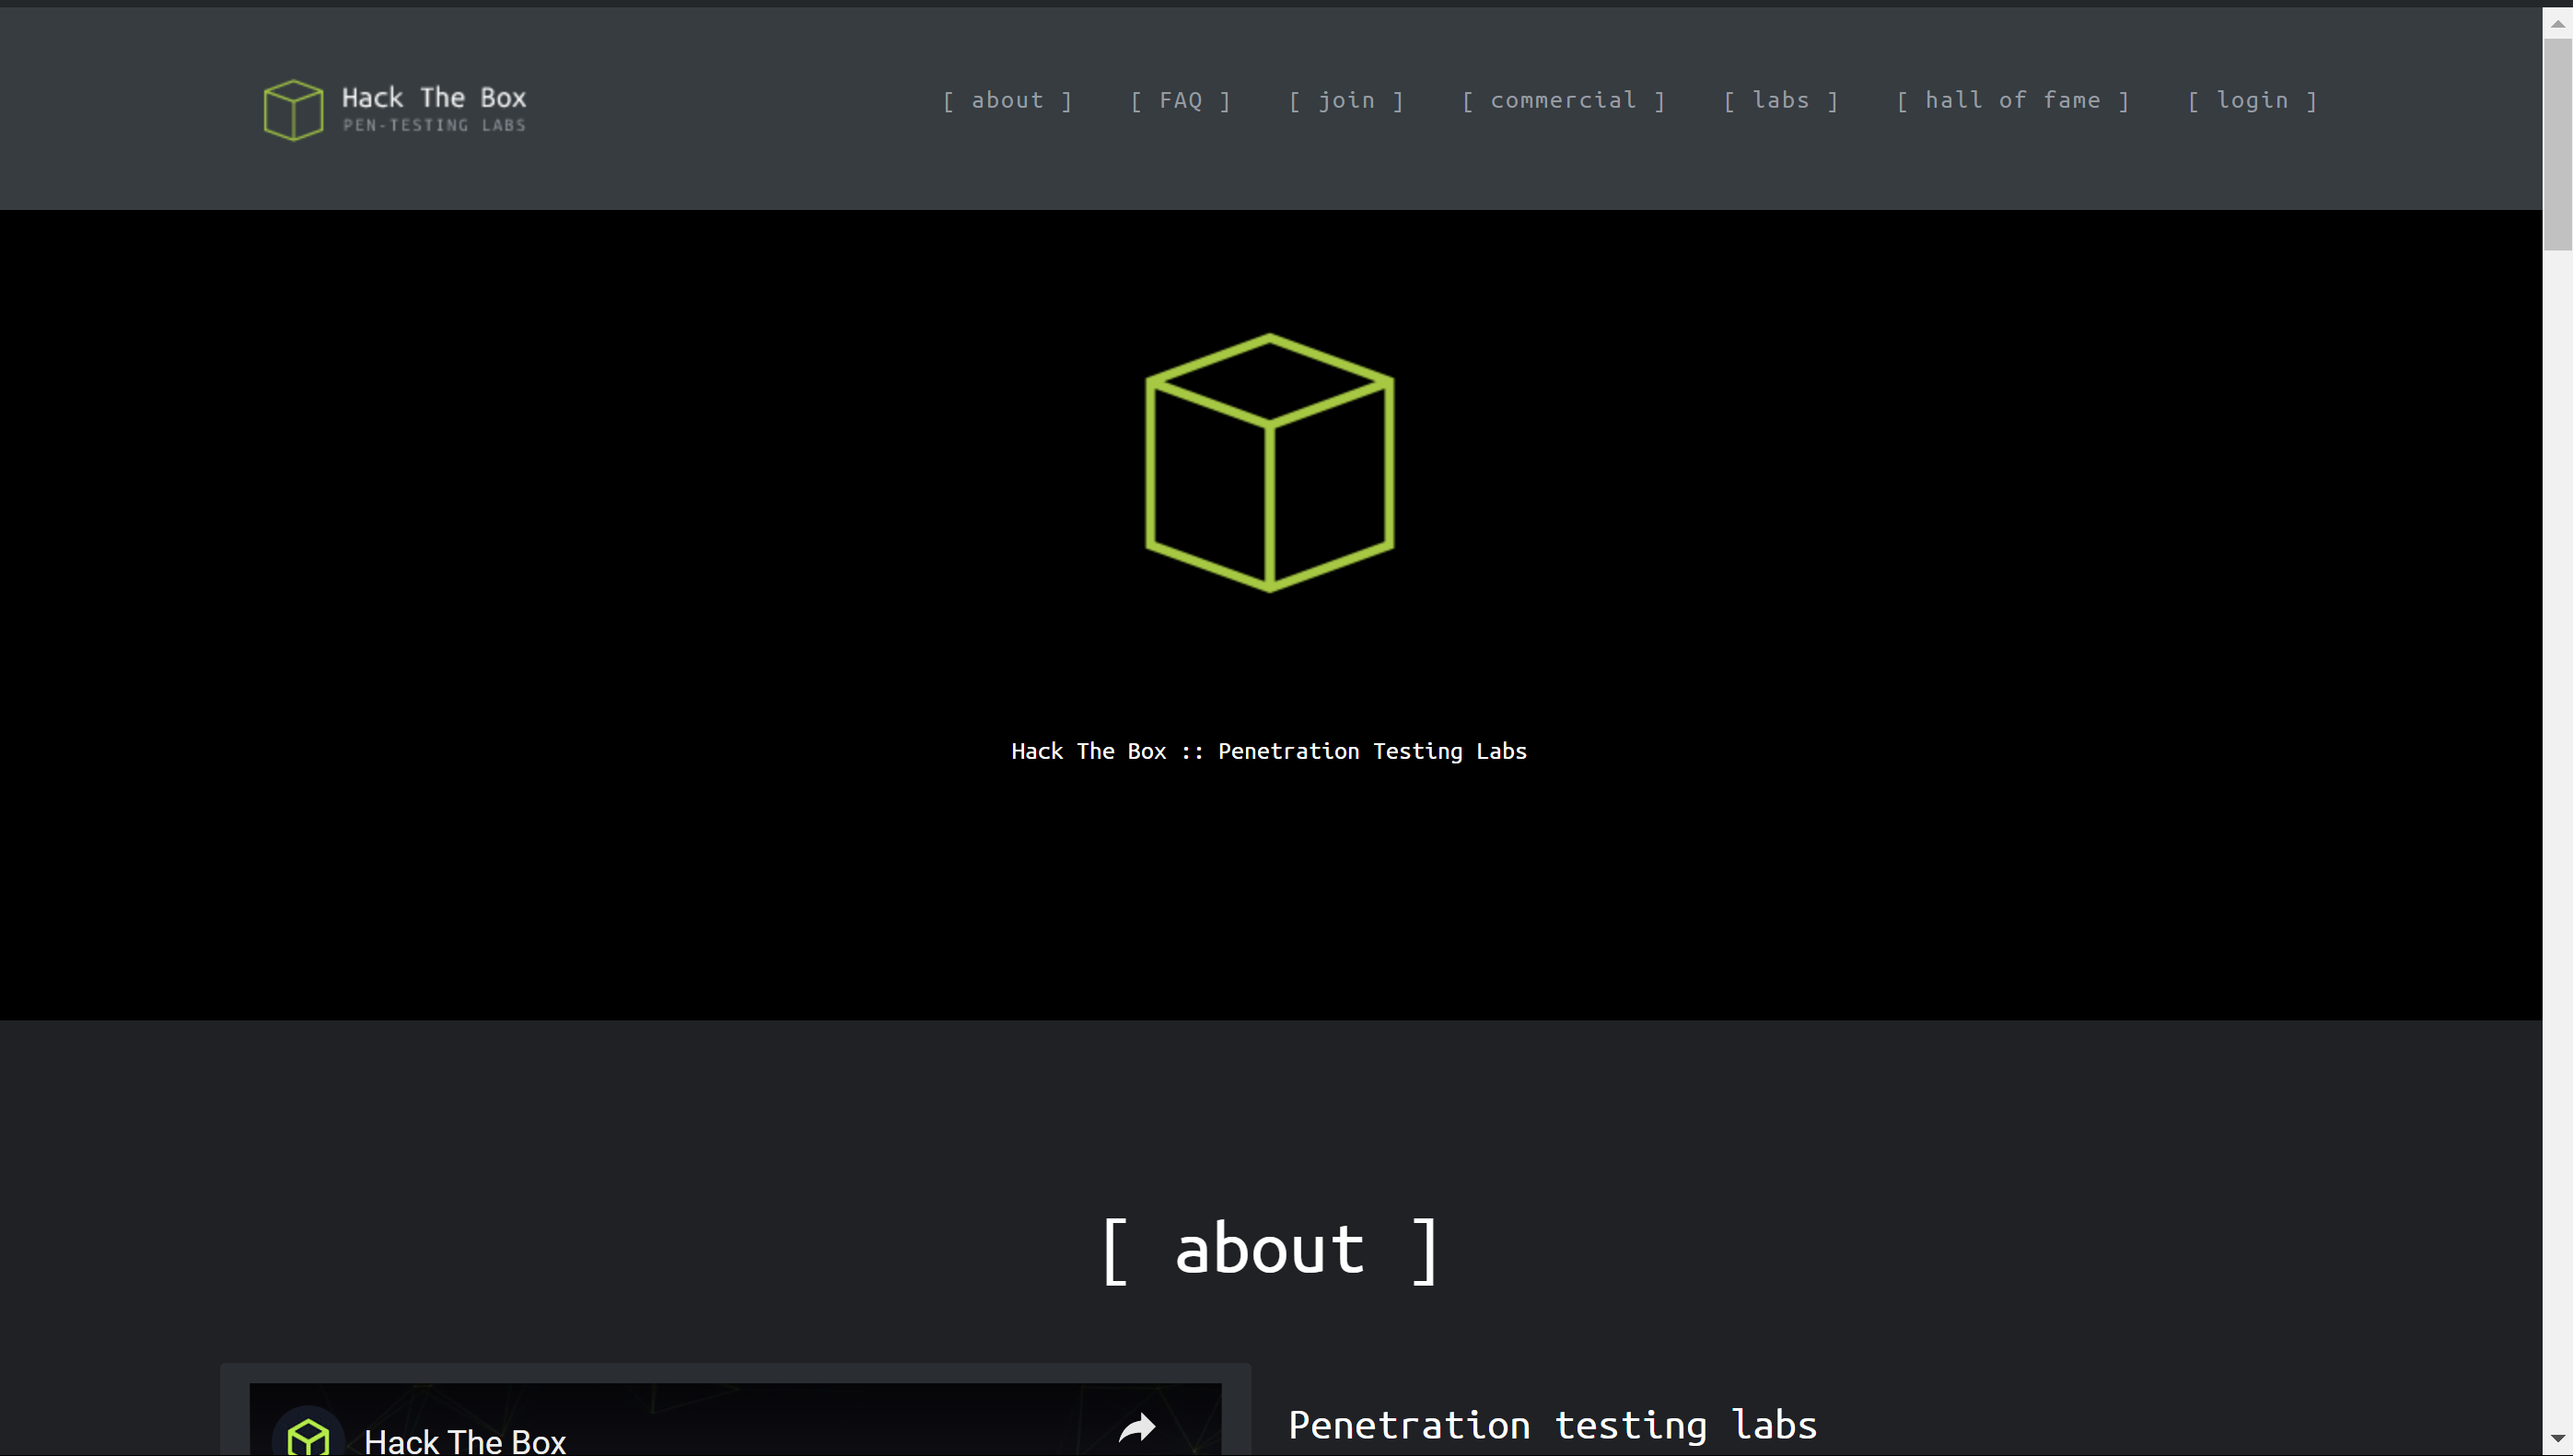The height and width of the screenshot is (1456, 2573).
Task: Click the Hack The Box header title text
Action: pyautogui.click(x=433, y=98)
